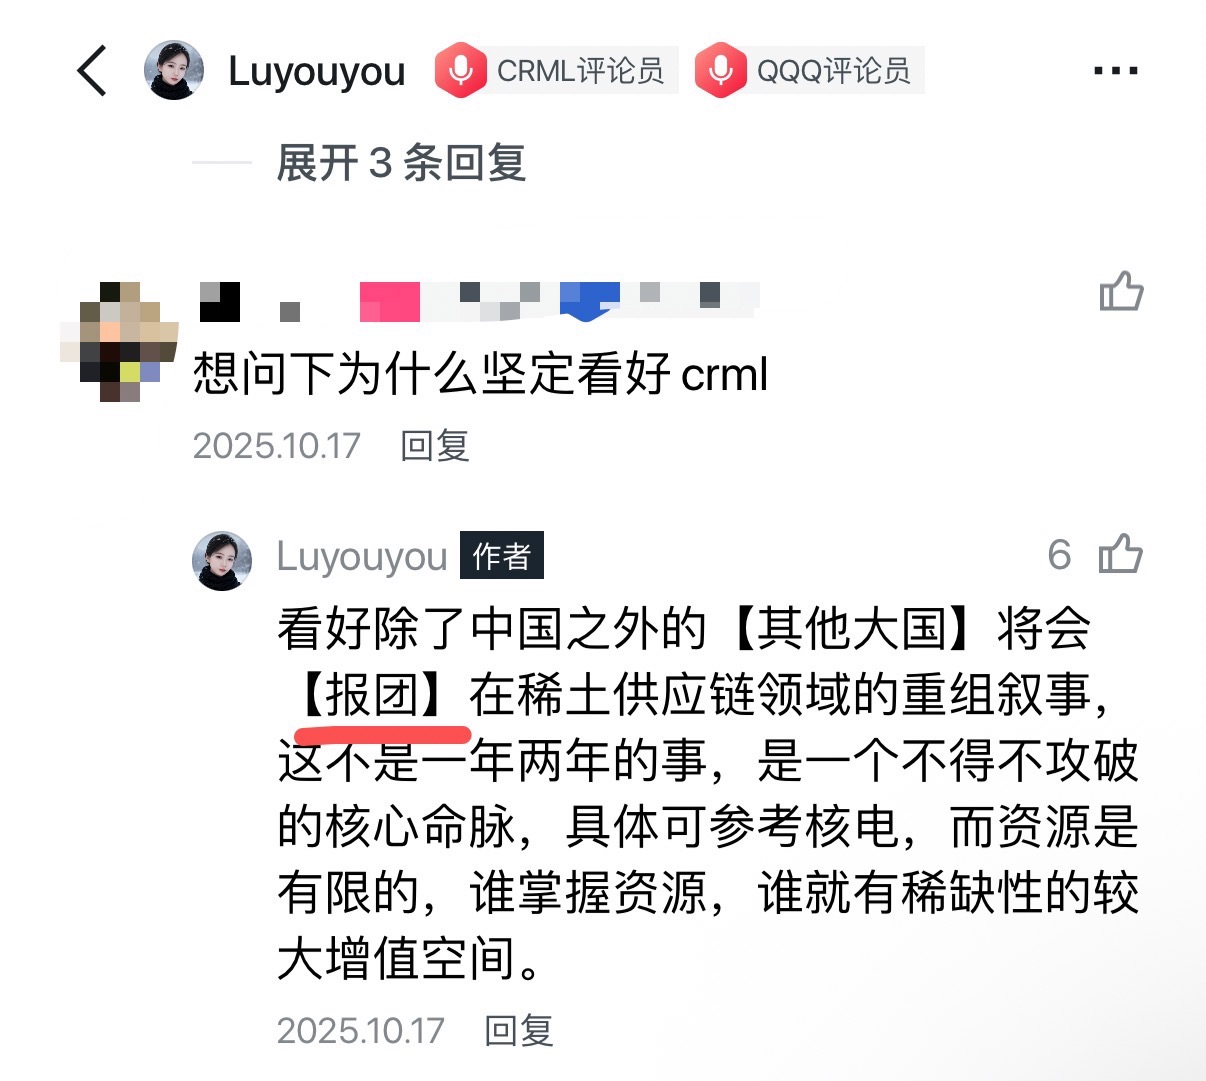Open Luyouyou's avatar in the header
The image size is (1206, 1081).
pyautogui.click(x=174, y=70)
